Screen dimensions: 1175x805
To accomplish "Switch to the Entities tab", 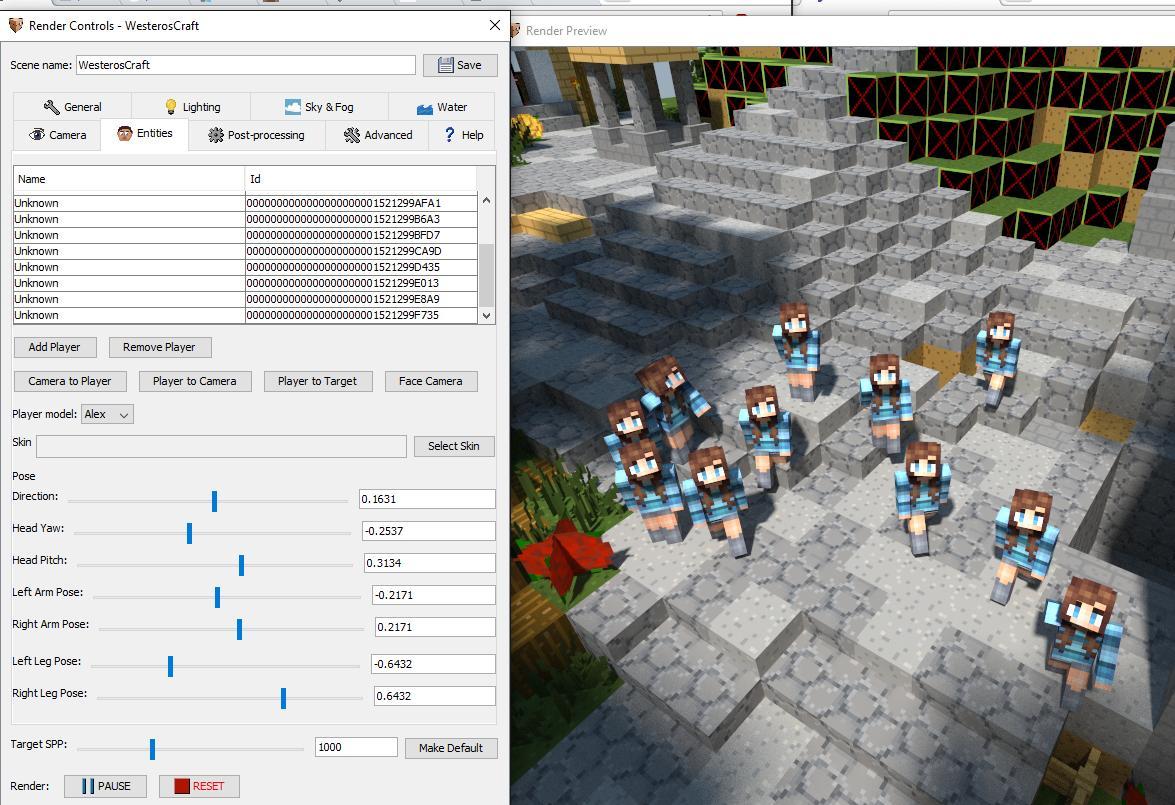I will [x=143, y=134].
